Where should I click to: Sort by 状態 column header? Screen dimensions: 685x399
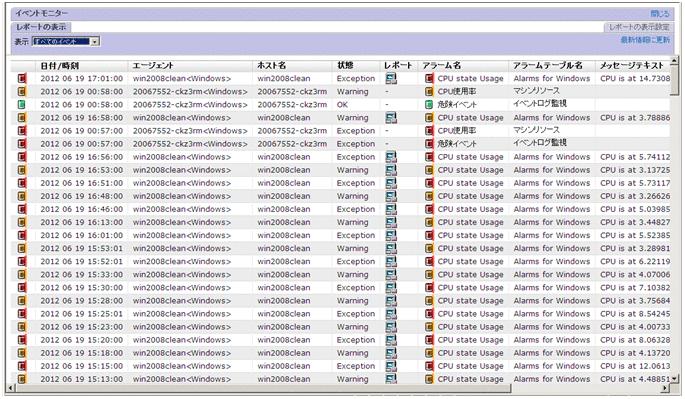tap(345, 66)
